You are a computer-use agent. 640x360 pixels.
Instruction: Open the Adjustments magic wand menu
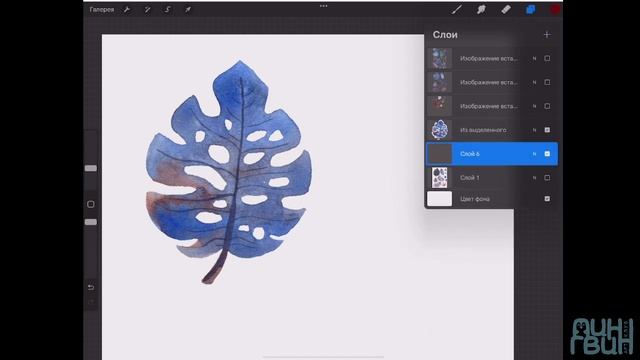click(147, 9)
